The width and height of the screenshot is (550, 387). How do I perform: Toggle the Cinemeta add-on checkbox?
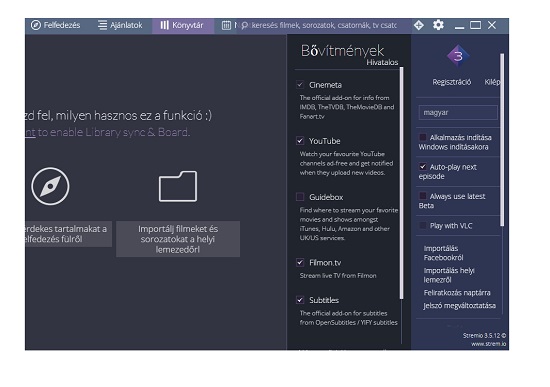(300, 85)
